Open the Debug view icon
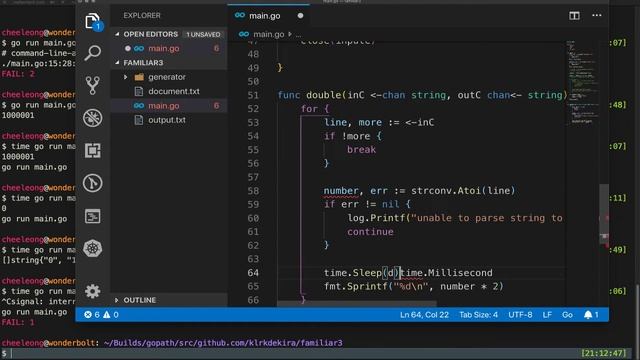Image resolution: width=640 pixels, height=360 pixels. pos(93,118)
